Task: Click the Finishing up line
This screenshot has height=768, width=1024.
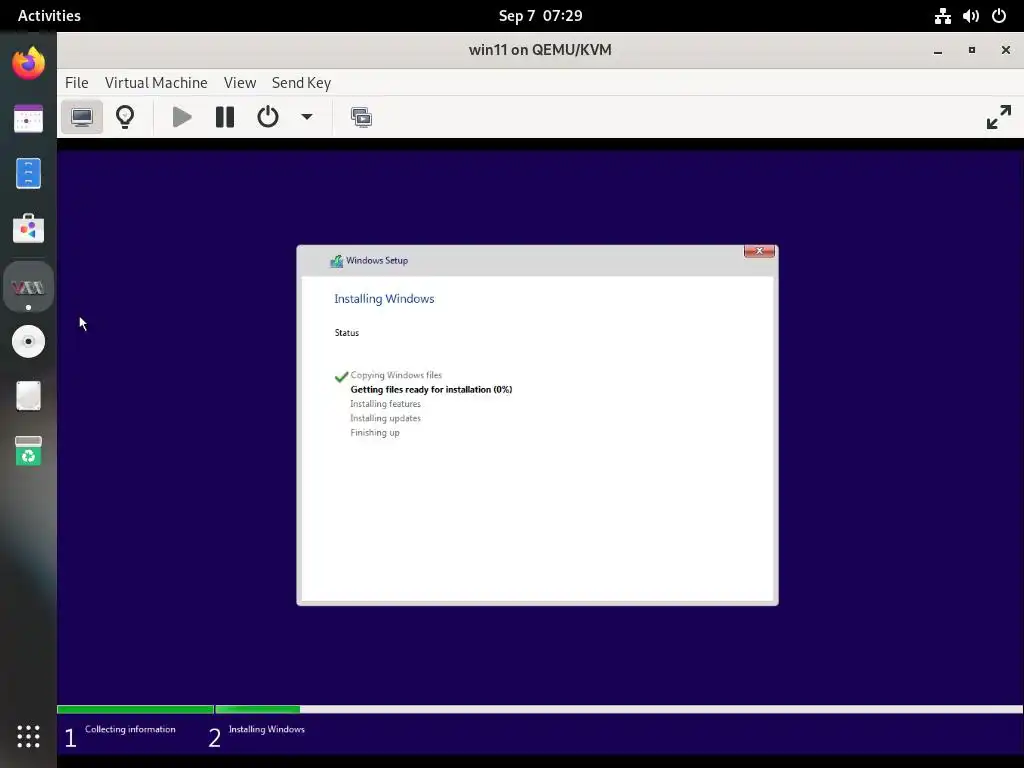Action: coord(375,432)
